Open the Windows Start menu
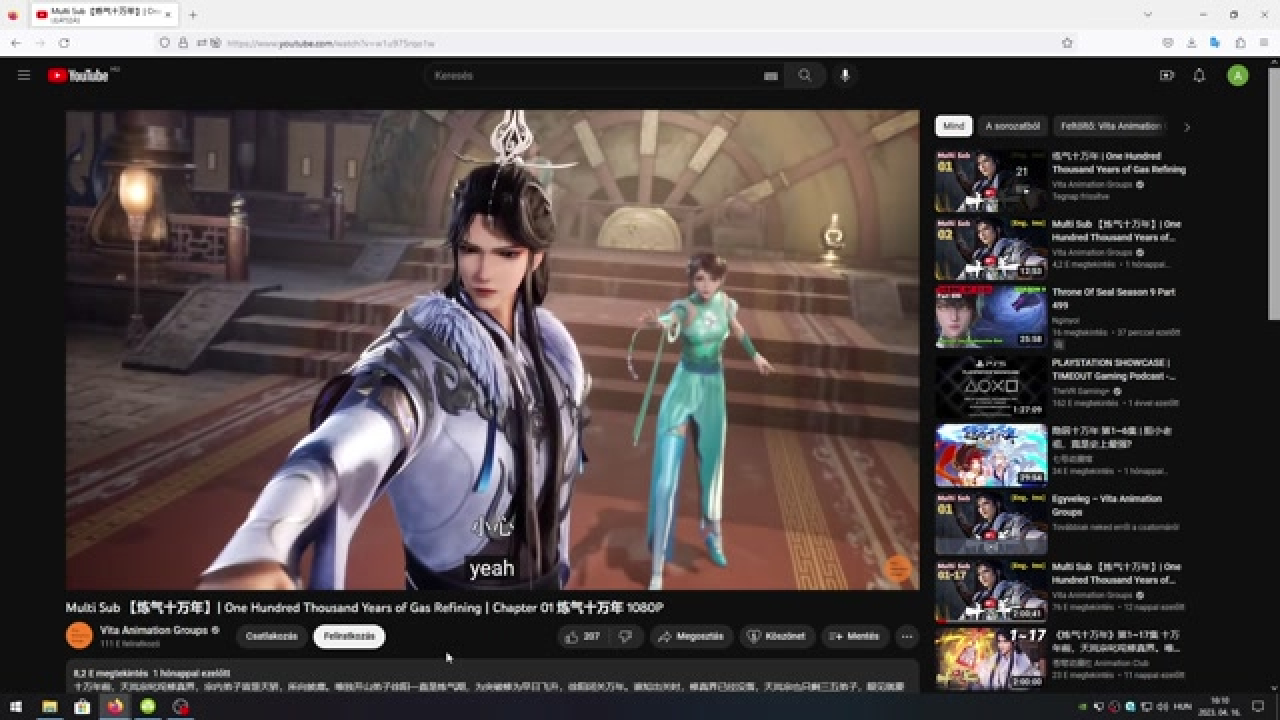This screenshot has height=720, width=1280. (16, 707)
